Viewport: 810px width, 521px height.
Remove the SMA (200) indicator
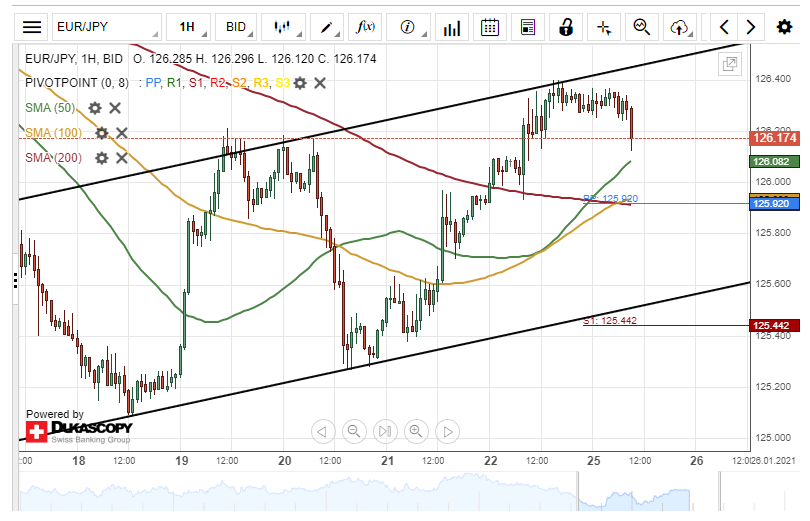[121, 158]
